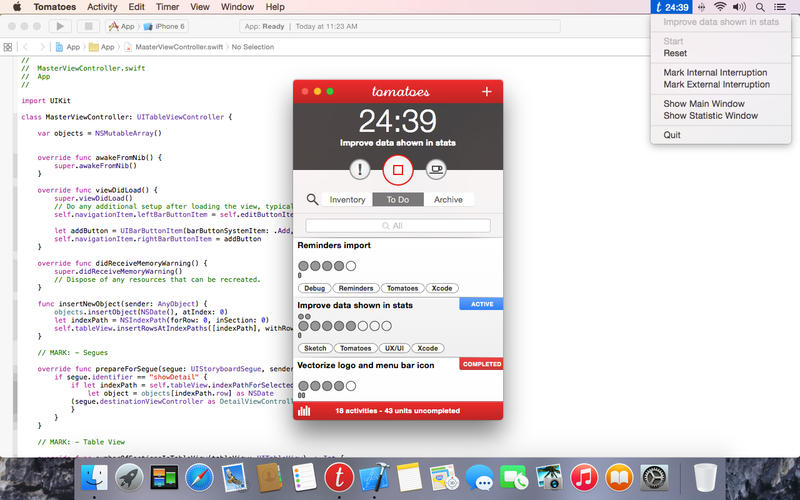Screen dimensions: 800x500
Task: Open Xcode from the Dock
Action: 374,478
